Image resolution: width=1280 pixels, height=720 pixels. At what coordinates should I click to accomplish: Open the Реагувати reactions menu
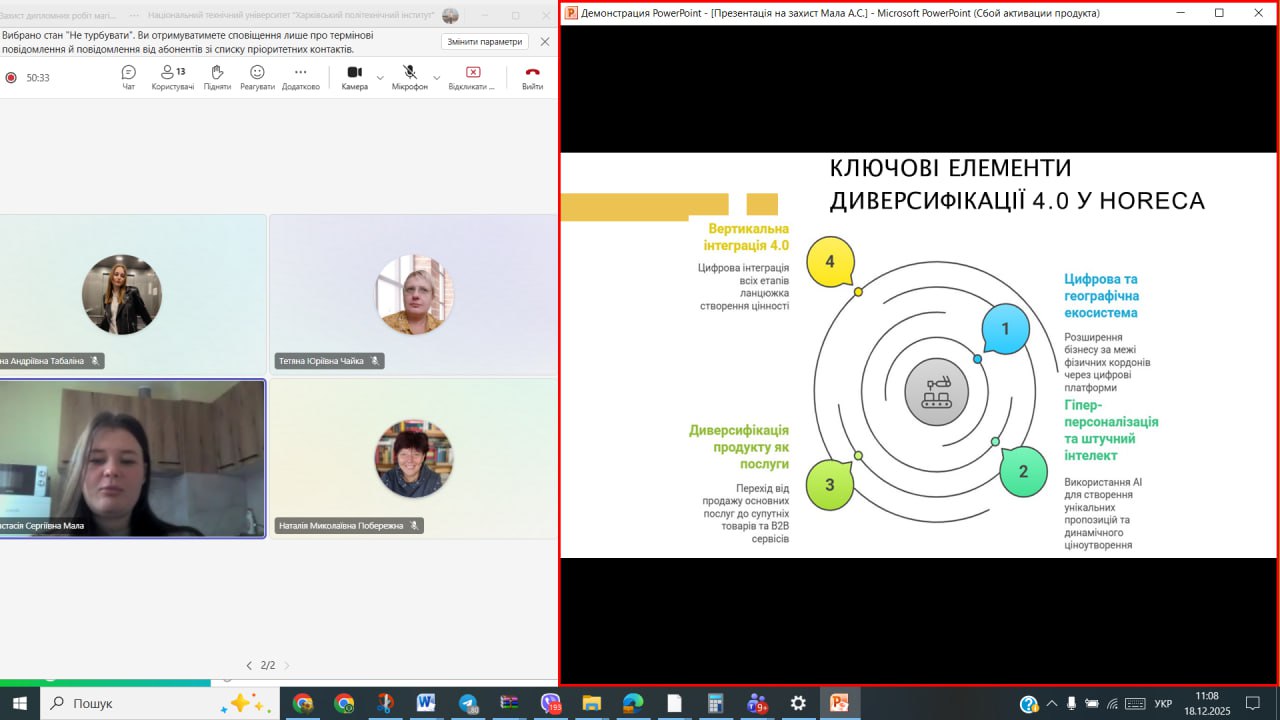coord(257,76)
